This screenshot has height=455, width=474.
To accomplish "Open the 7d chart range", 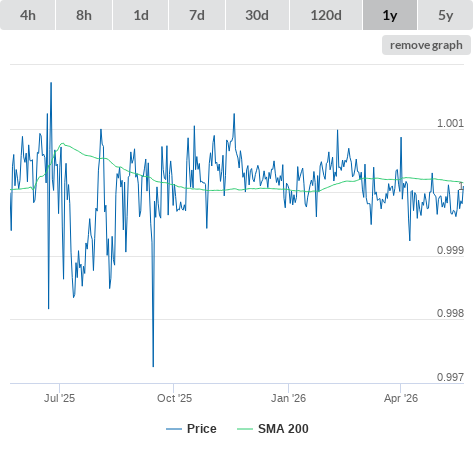I will coord(197,15).
